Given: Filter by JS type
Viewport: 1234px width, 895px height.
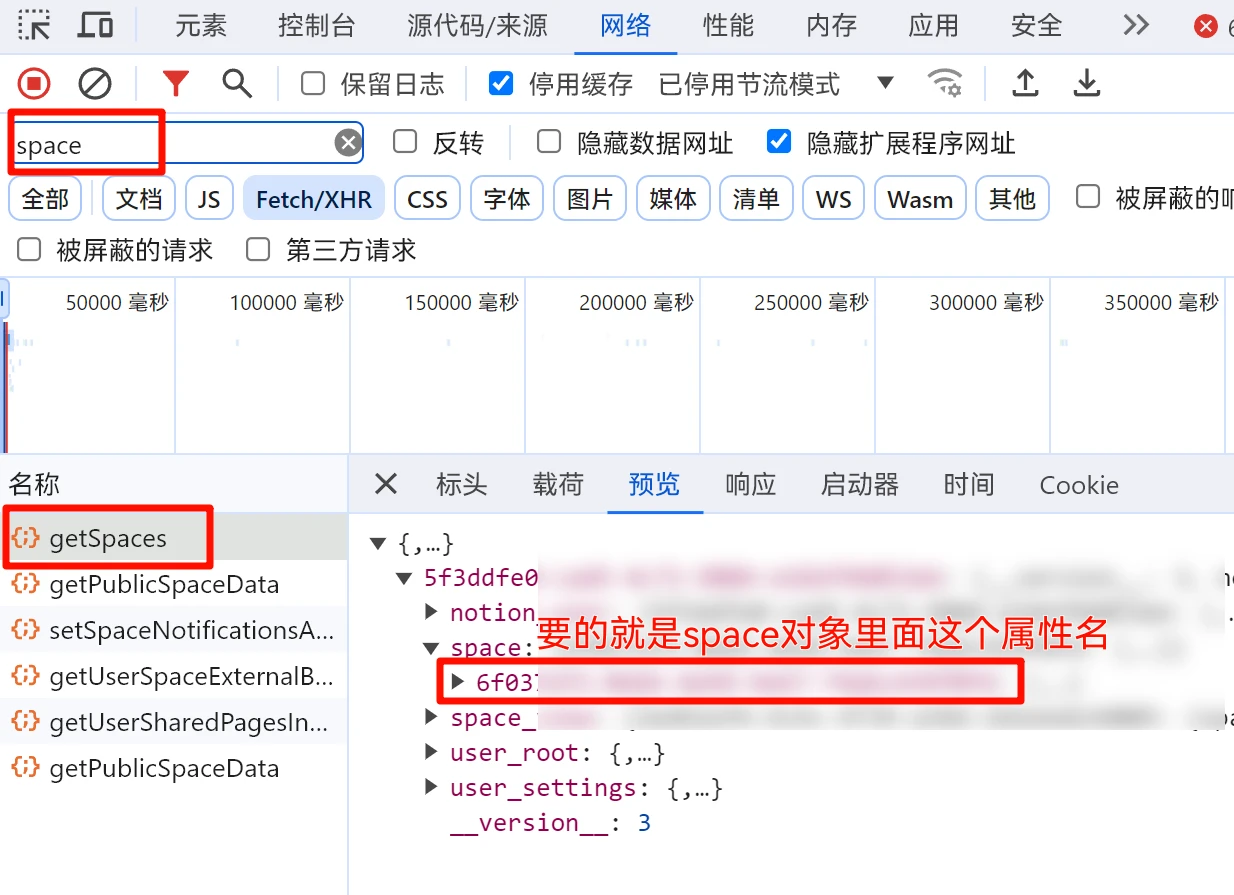Looking at the screenshot, I should point(209,199).
